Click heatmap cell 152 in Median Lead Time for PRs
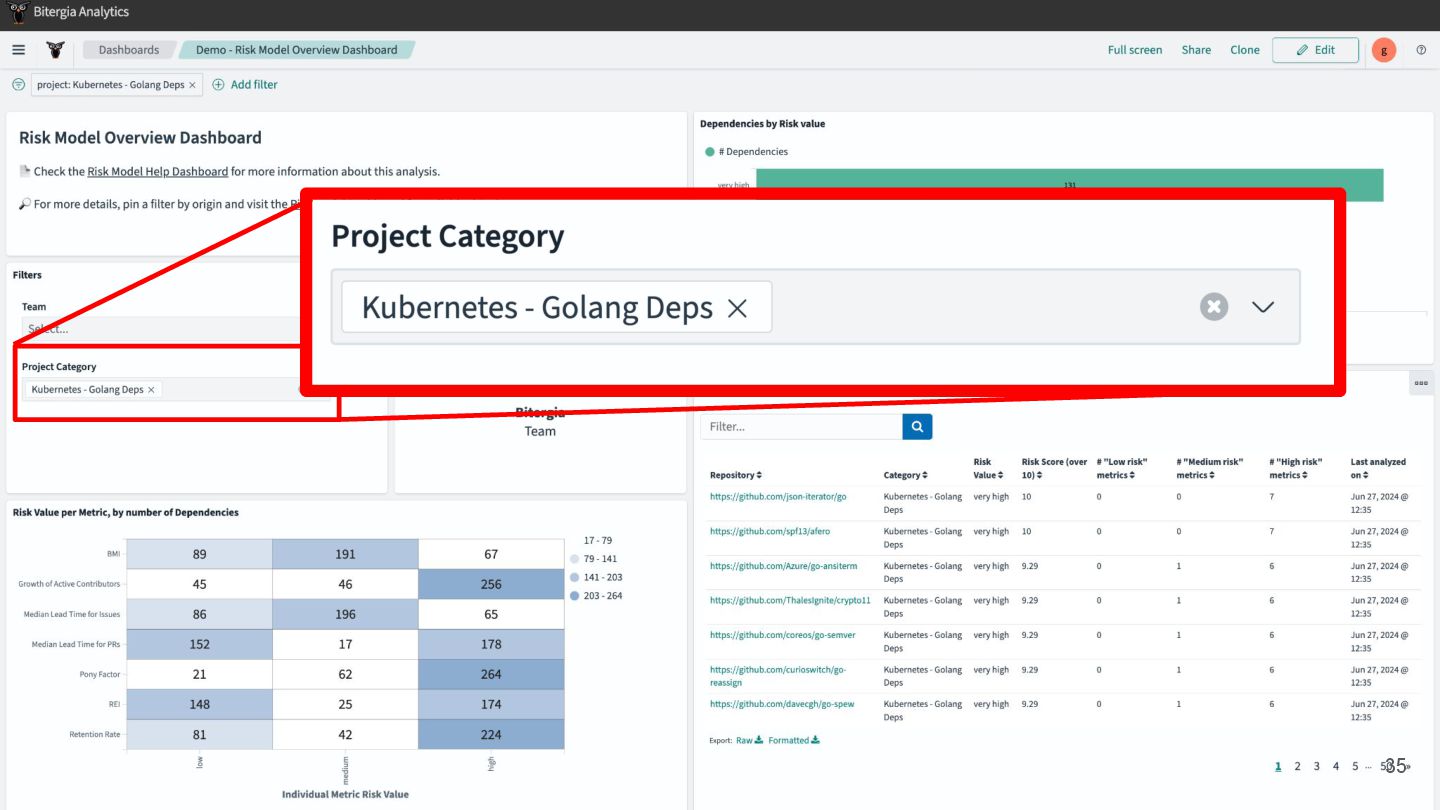The width and height of the screenshot is (1440, 810). pos(200,644)
